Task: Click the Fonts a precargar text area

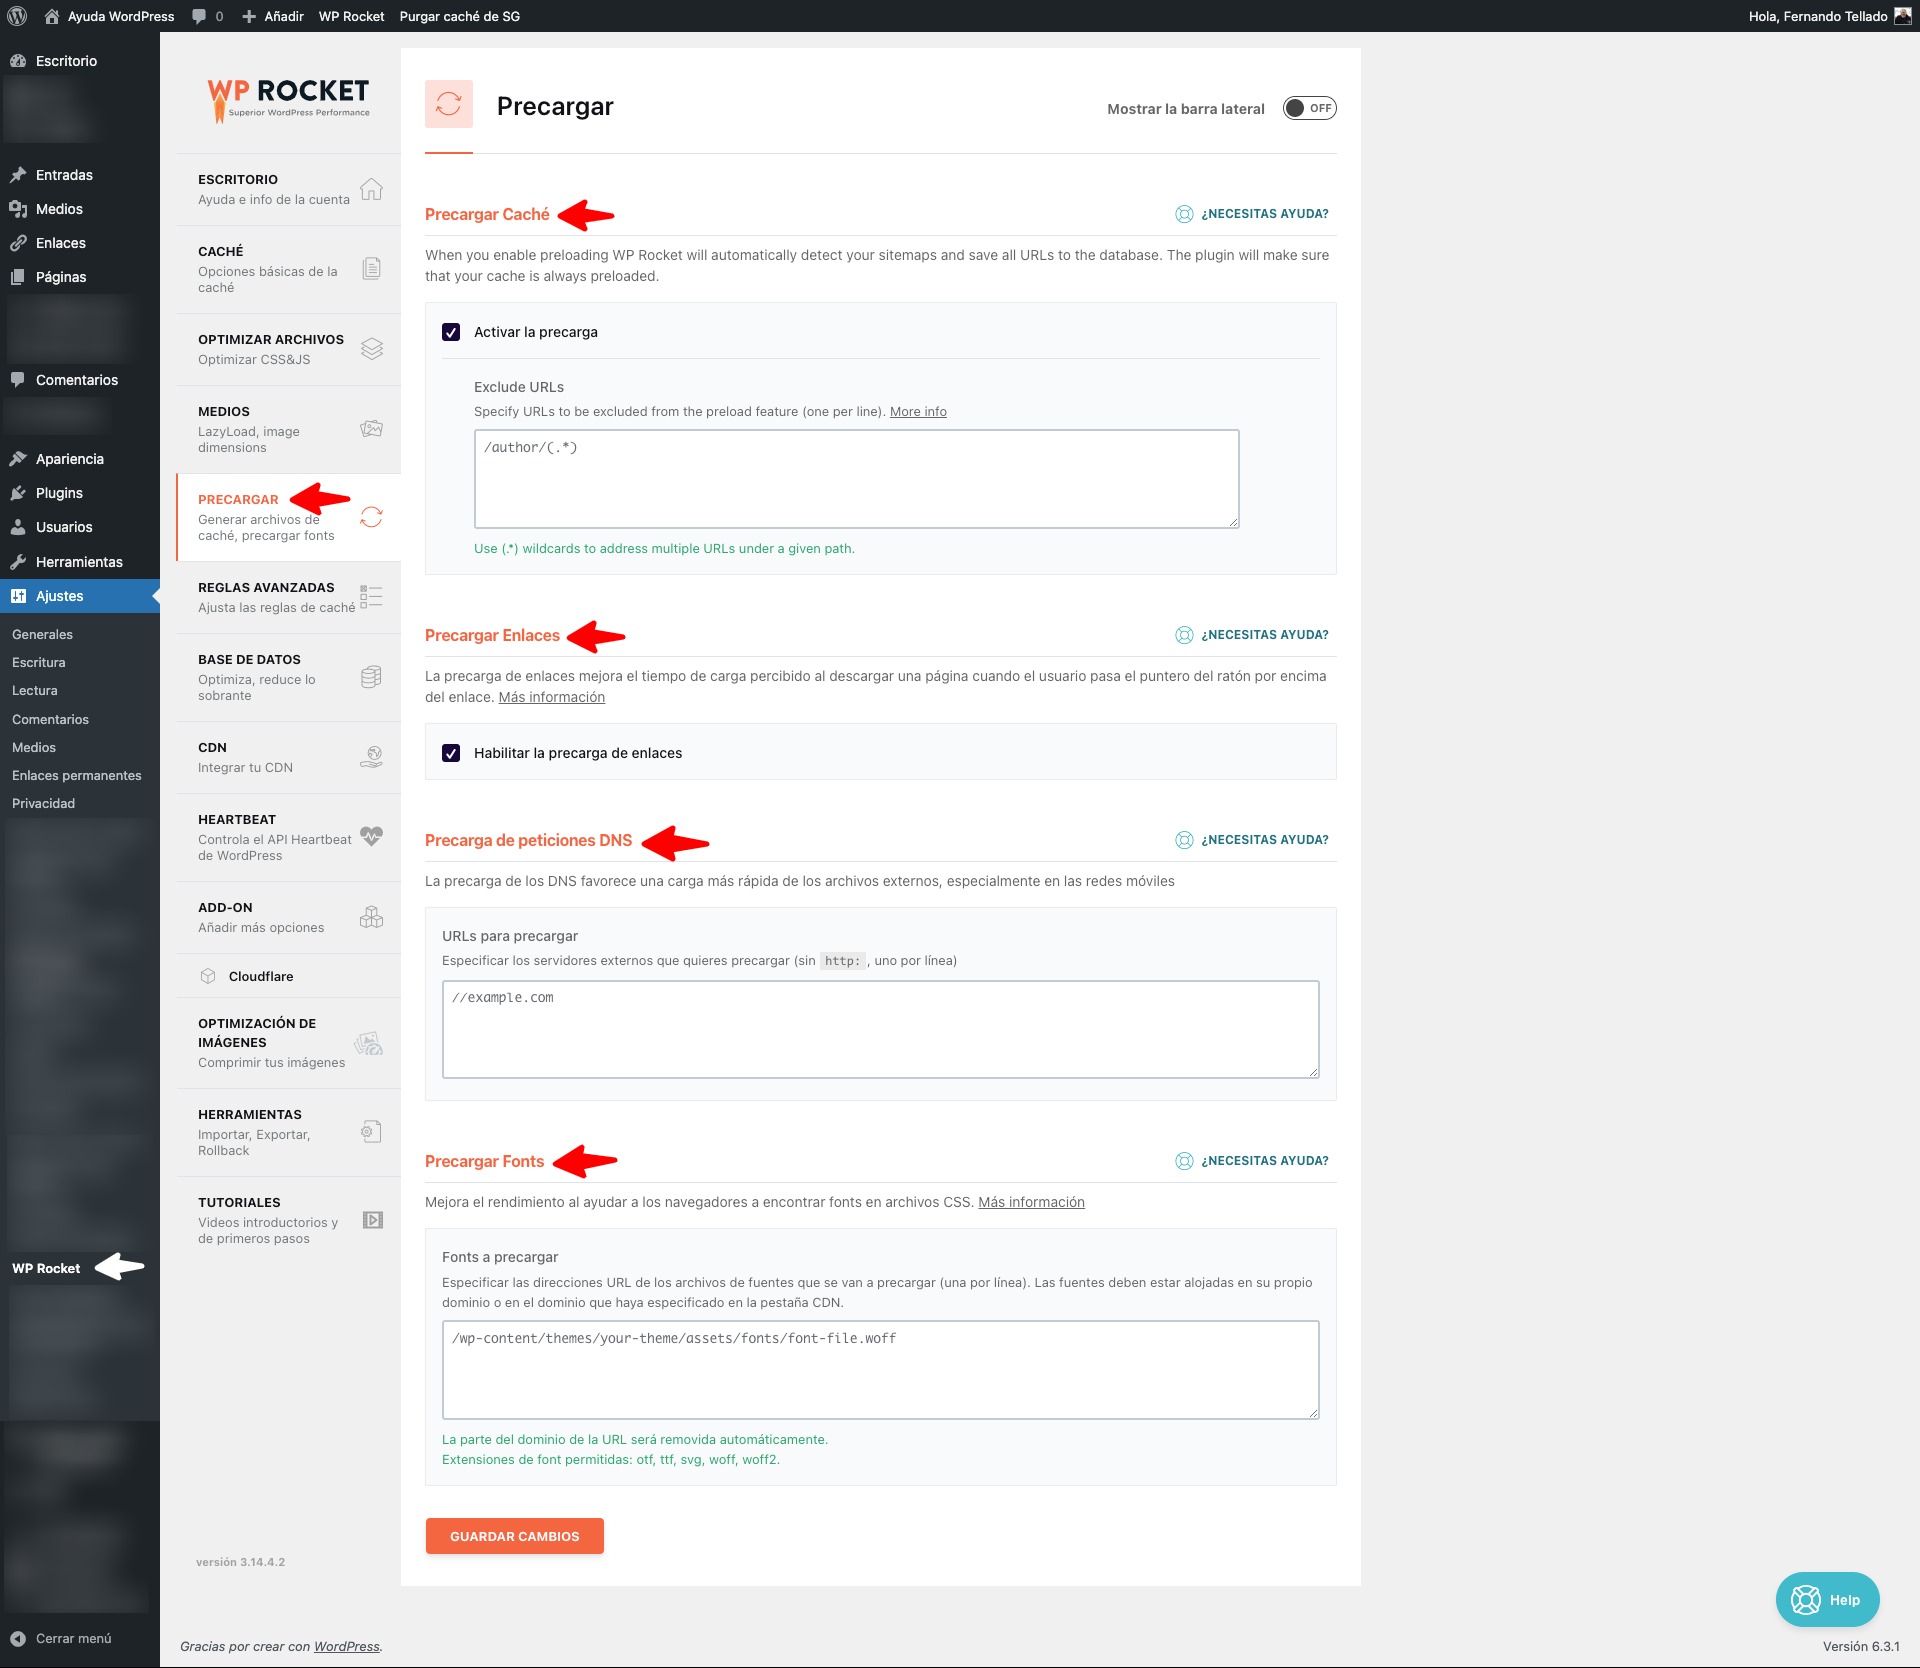Action: coord(880,1370)
